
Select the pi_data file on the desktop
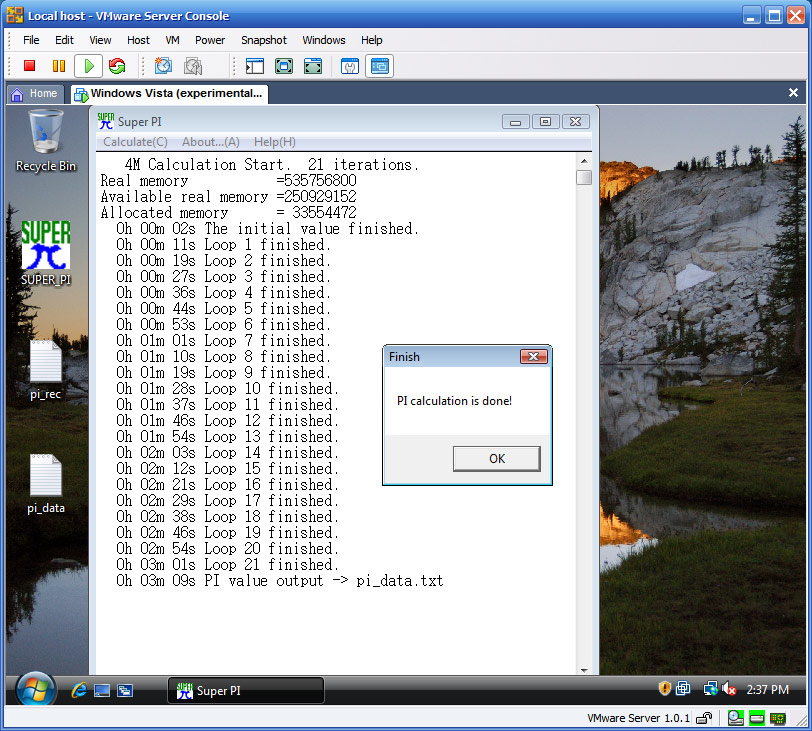coord(46,484)
